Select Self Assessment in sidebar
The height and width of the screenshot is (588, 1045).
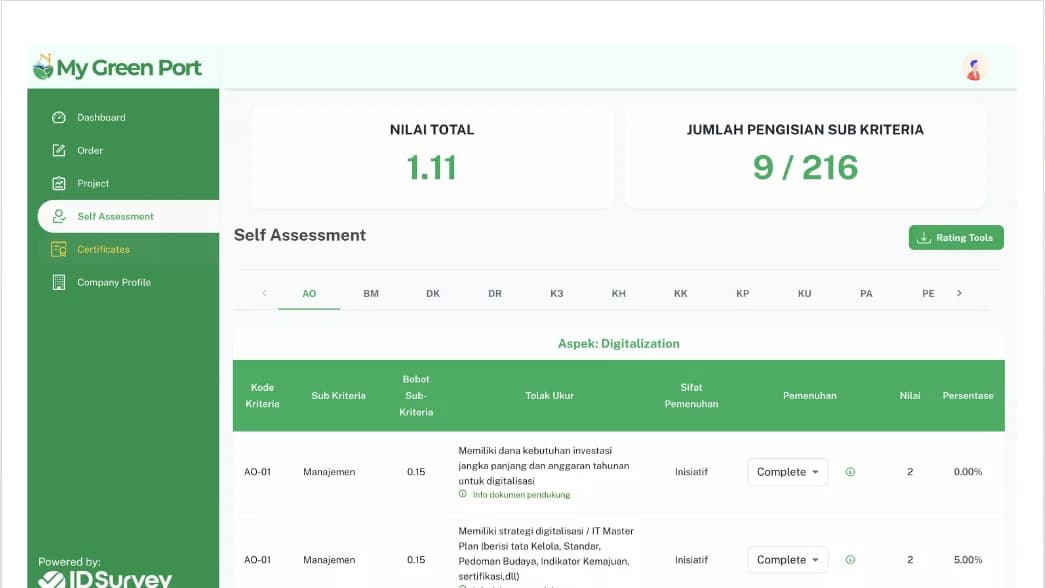128,216
